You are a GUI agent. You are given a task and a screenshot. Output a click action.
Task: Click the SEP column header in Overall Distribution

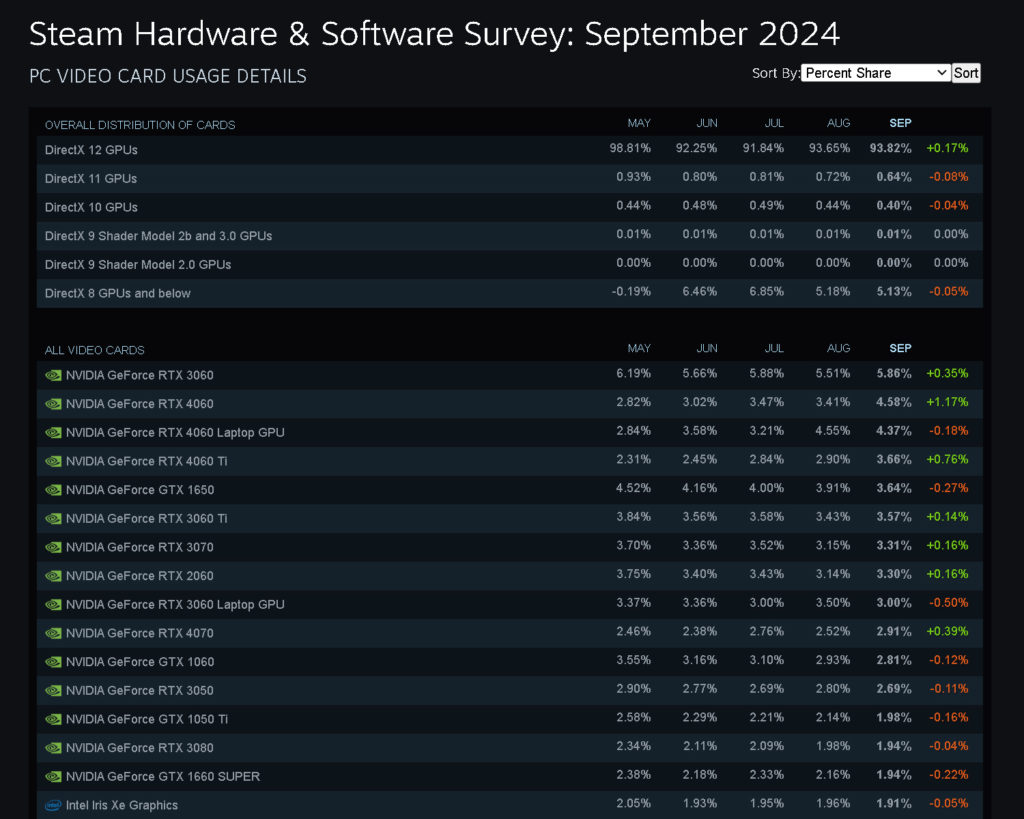click(x=900, y=123)
